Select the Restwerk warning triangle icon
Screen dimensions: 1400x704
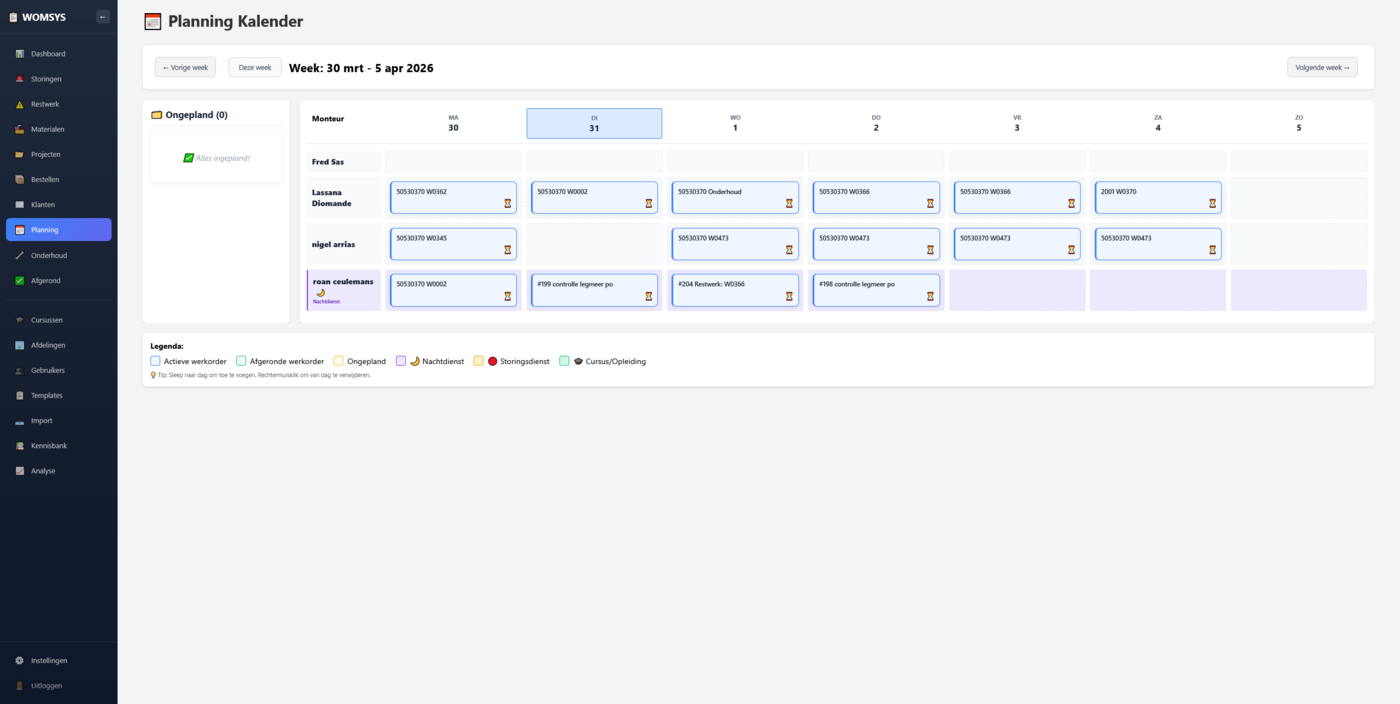pyautogui.click(x=18, y=103)
